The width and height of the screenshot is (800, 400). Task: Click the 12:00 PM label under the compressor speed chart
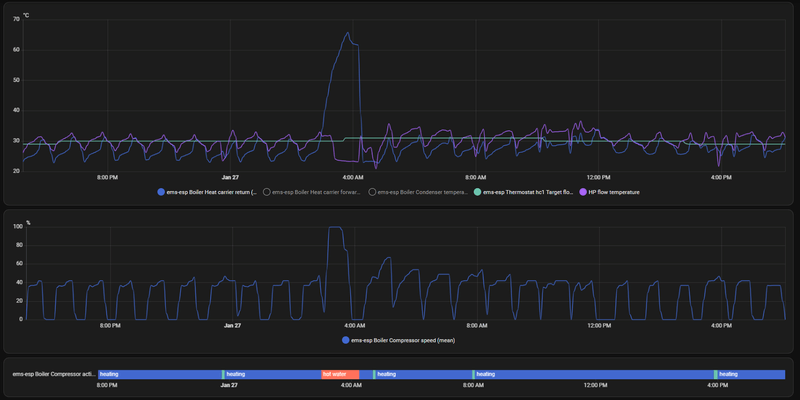[599, 326]
